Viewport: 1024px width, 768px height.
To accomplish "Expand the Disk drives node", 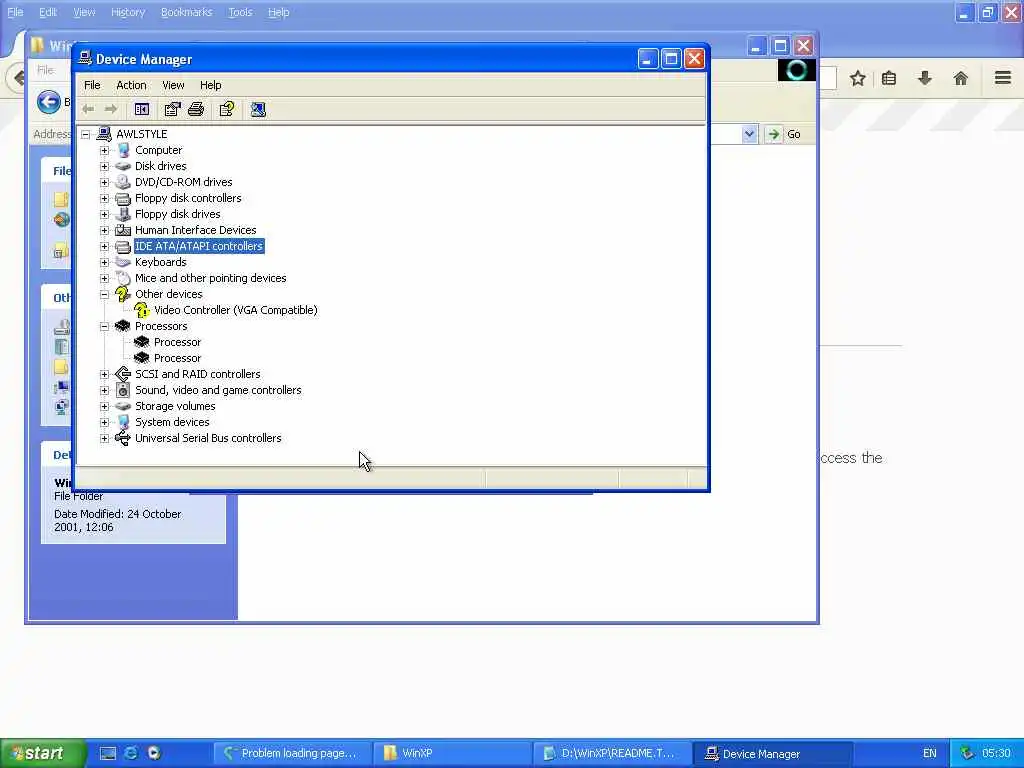I will (104, 166).
